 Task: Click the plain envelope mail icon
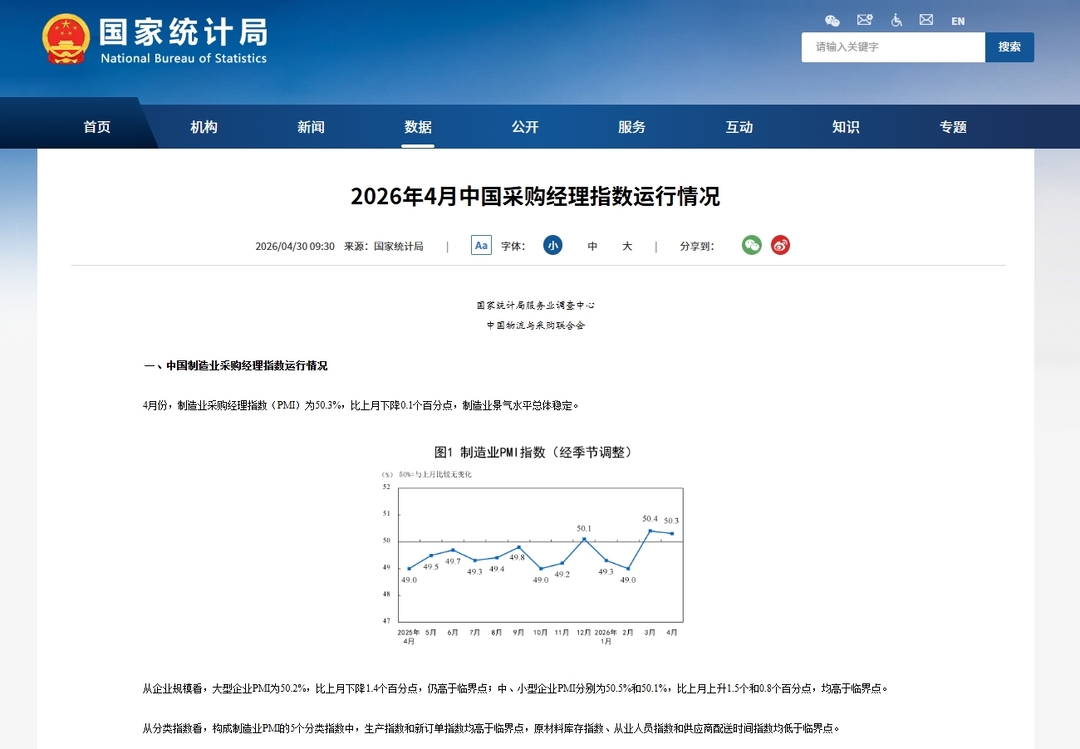(926, 20)
